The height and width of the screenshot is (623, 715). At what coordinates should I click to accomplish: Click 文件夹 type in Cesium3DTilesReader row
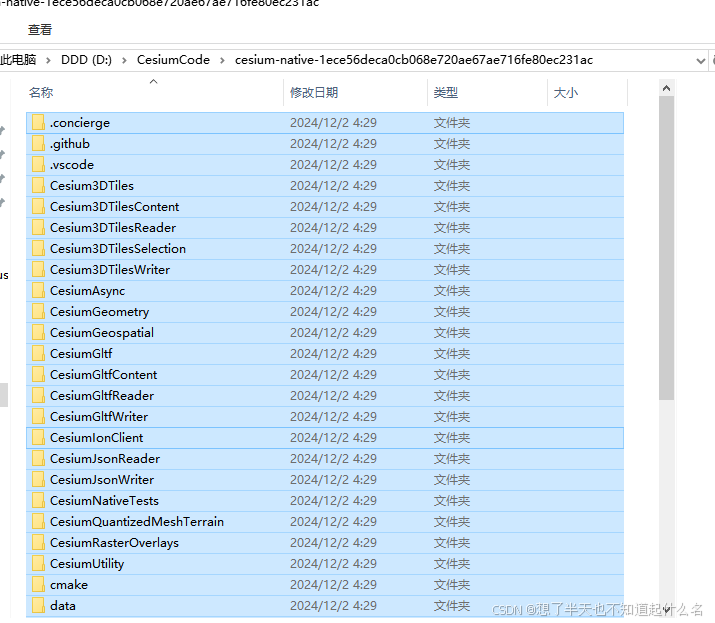451,228
